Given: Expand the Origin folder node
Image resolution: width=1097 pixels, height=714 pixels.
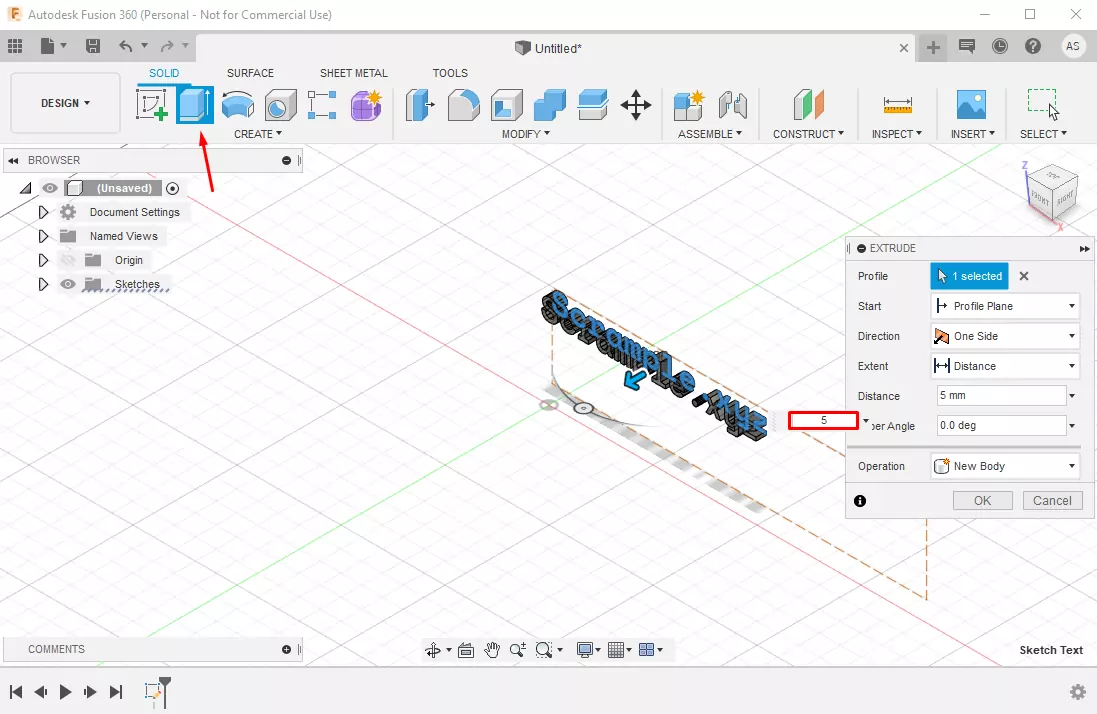Looking at the screenshot, I should 43,260.
